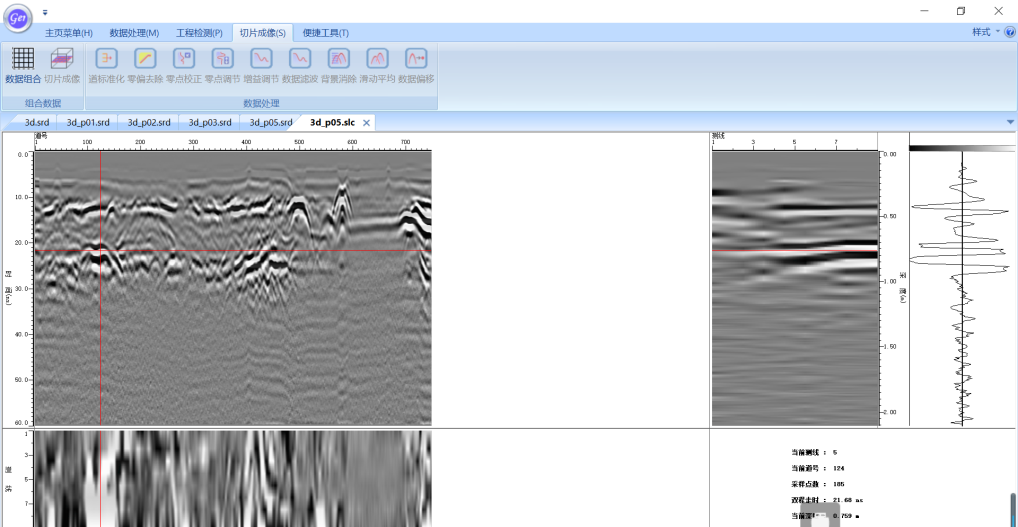Switch to the 数据处理(M) ribbon tab
Screen dimensions: 1018x527
coord(134,33)
